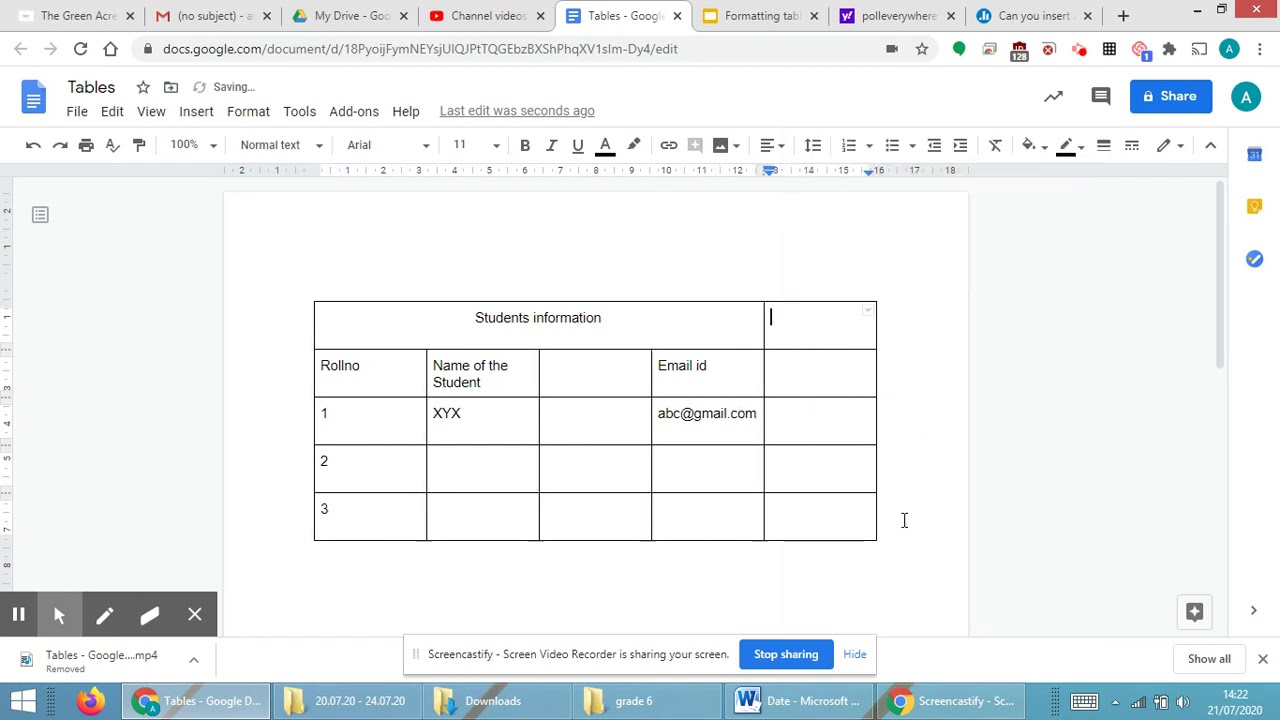Open the text color picker
The width and height of the screenshot is (1280, 720).
point(605,146)
